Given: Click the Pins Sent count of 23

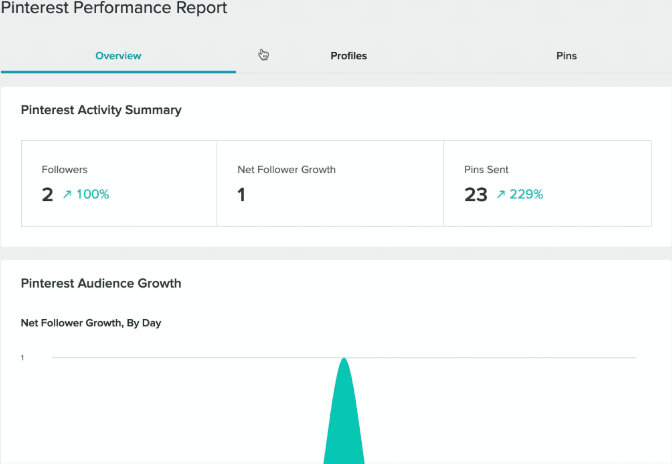Looking at the screenshot, I should pos(475,195).
